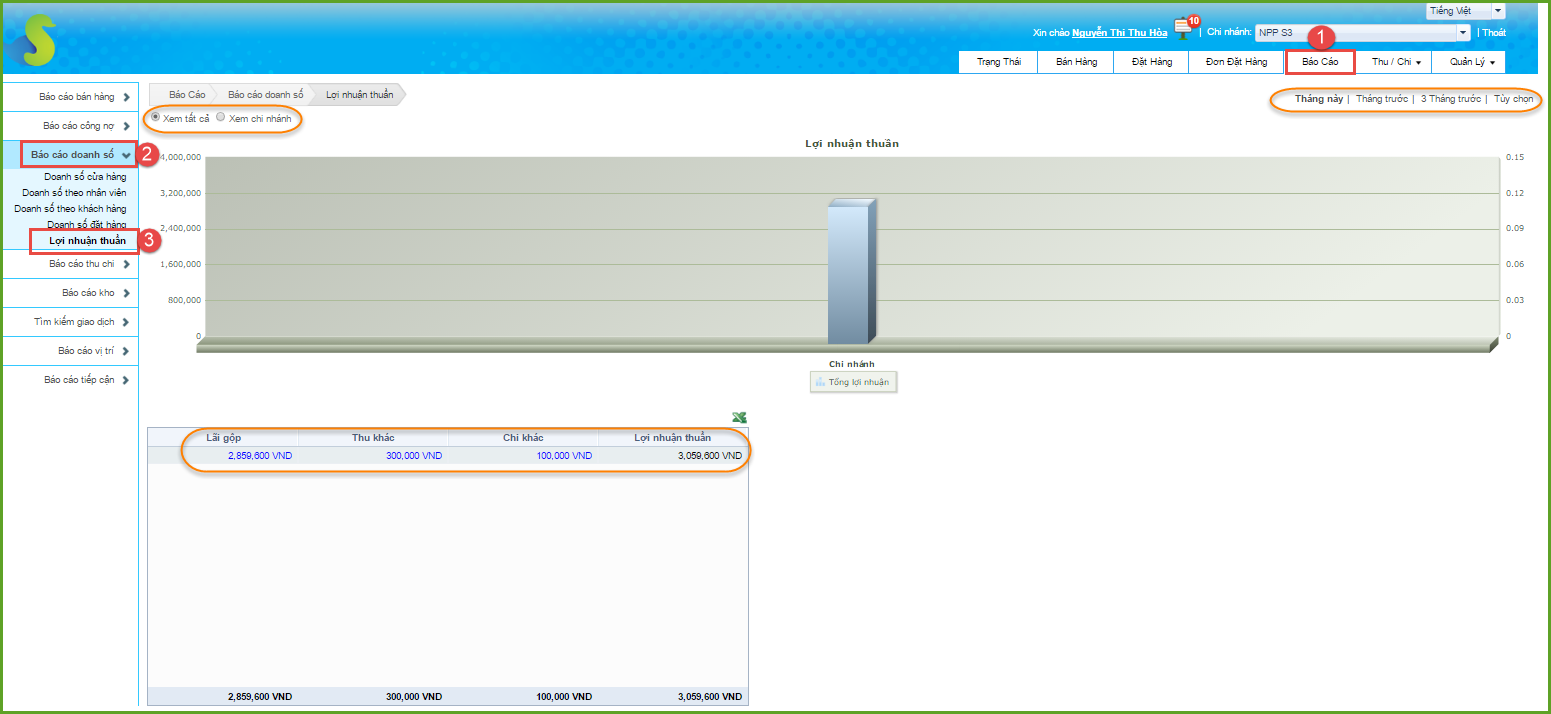Switch to the Bán Hàng tab
This screenshot has height=714, width=1551.
point(1076,62)
